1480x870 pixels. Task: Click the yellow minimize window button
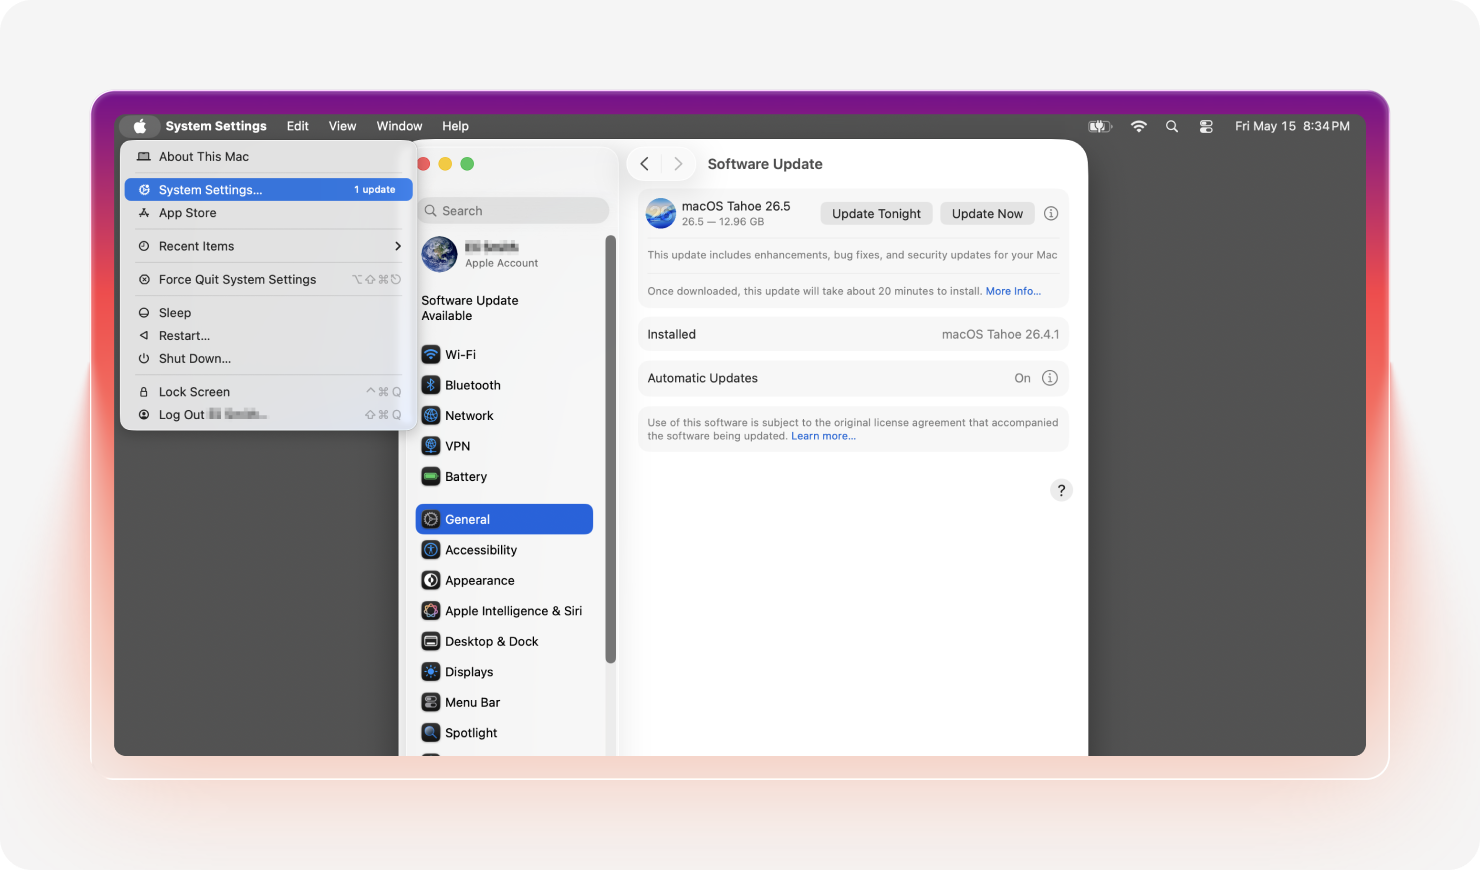(445, 164)
